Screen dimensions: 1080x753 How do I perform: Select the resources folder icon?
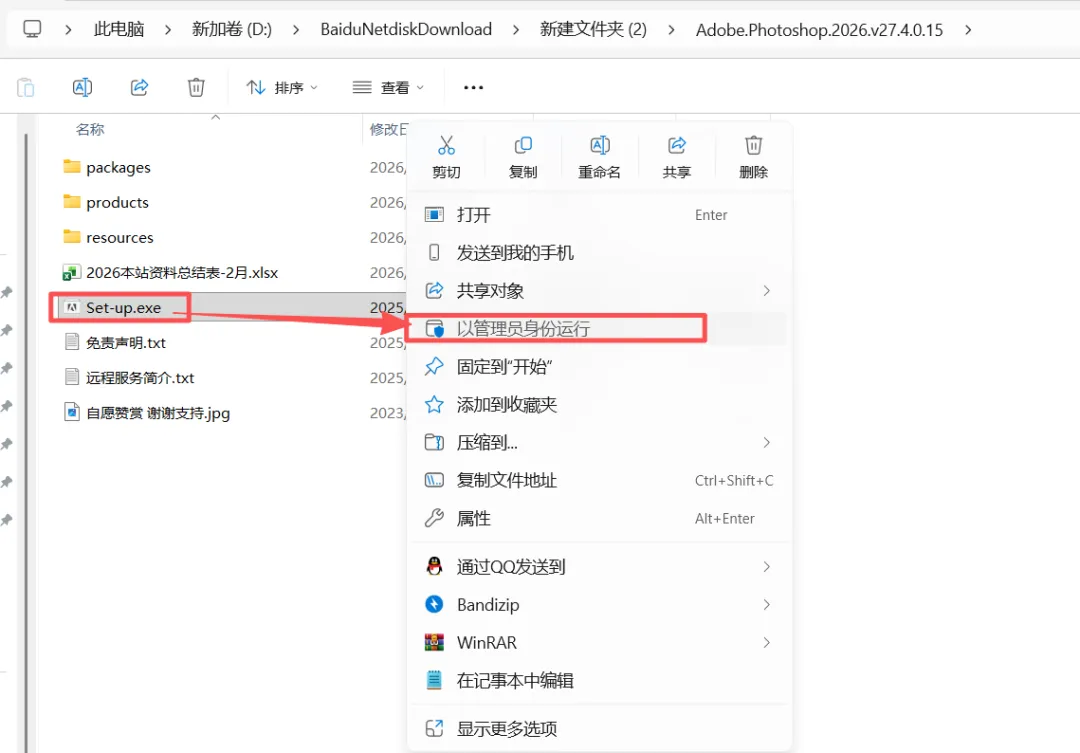coord(72,237)
